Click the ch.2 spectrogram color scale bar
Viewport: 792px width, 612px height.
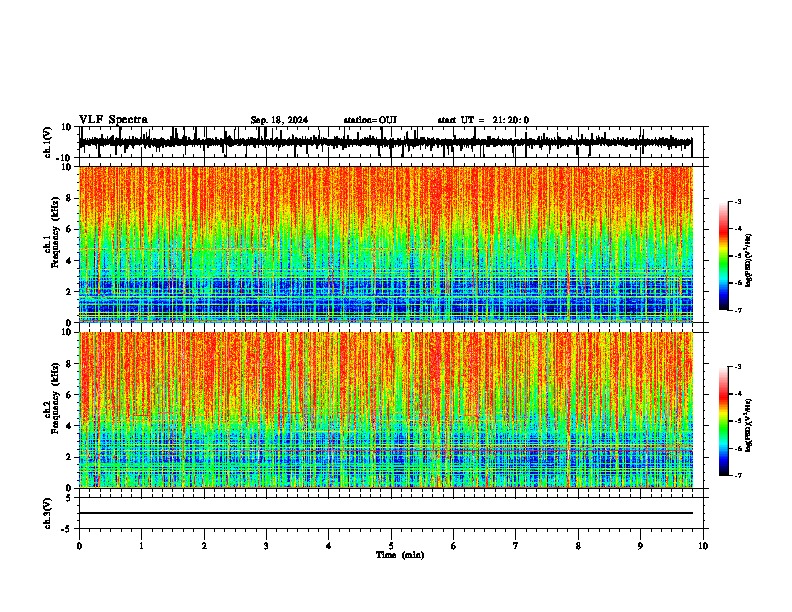coord(723,421)
